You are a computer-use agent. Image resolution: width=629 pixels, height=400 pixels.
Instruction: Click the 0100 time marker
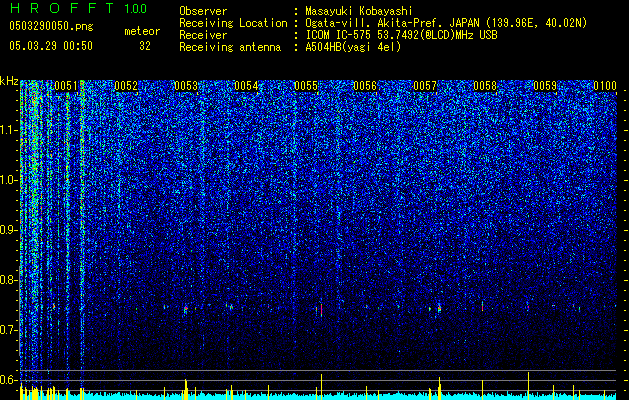click(605, 86)
